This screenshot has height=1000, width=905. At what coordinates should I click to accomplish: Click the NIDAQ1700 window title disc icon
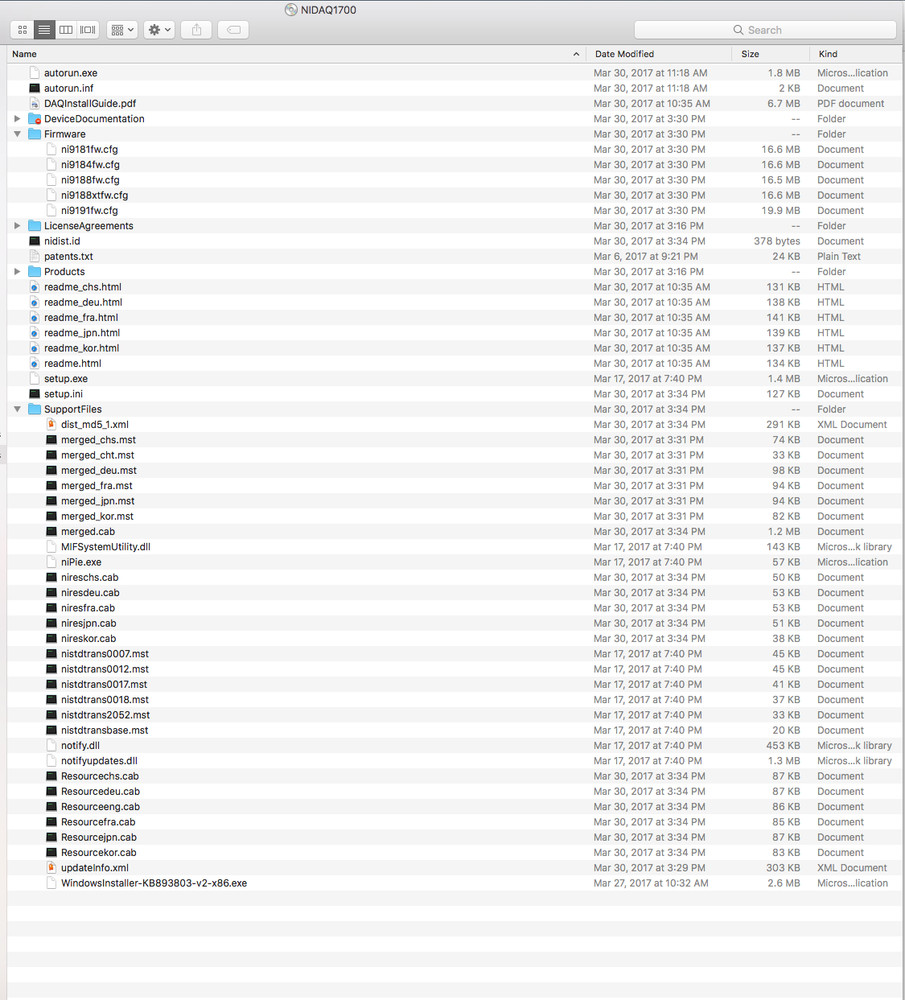[291, 10]
